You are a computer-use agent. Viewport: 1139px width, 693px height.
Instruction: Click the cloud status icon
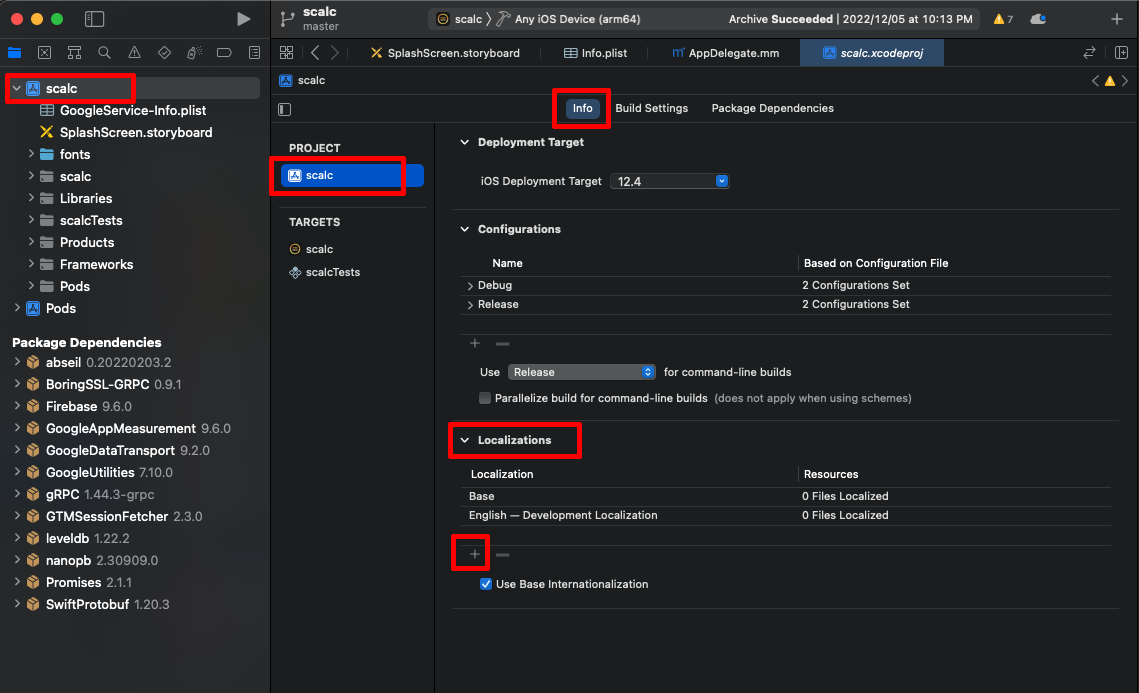[1038, 19]
